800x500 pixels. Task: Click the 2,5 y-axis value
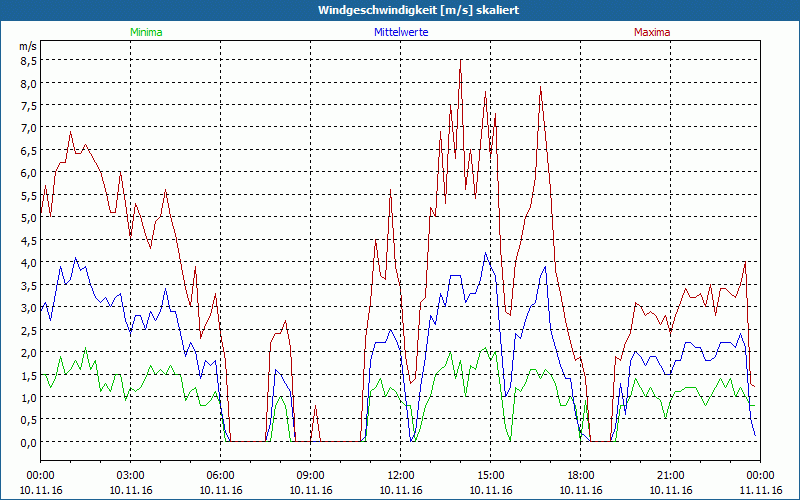click(29, 330)
